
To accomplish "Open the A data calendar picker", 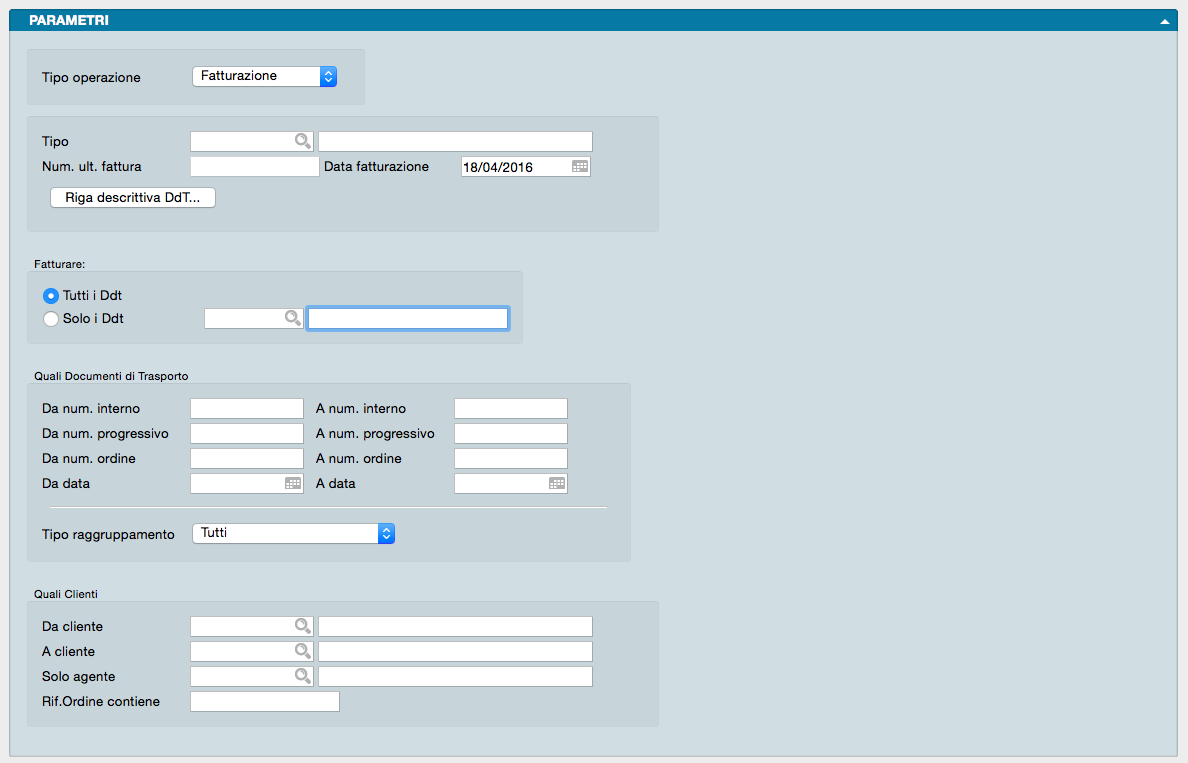I will tap(556, 484).
